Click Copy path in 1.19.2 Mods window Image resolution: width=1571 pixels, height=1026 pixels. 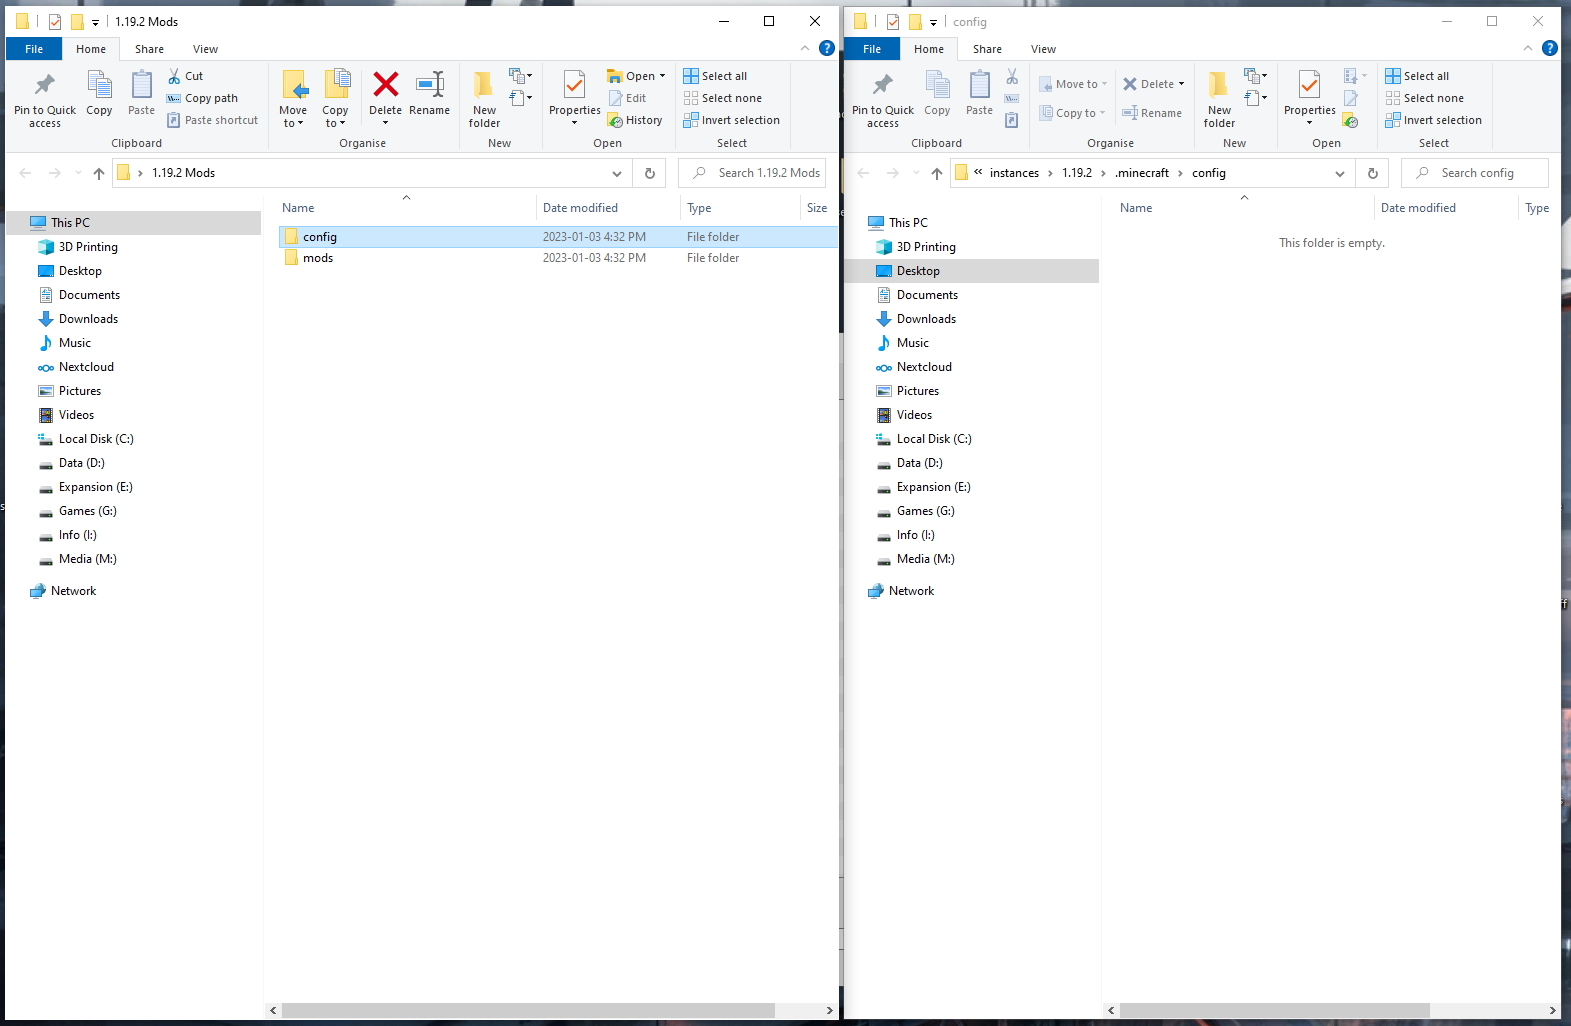202,98
